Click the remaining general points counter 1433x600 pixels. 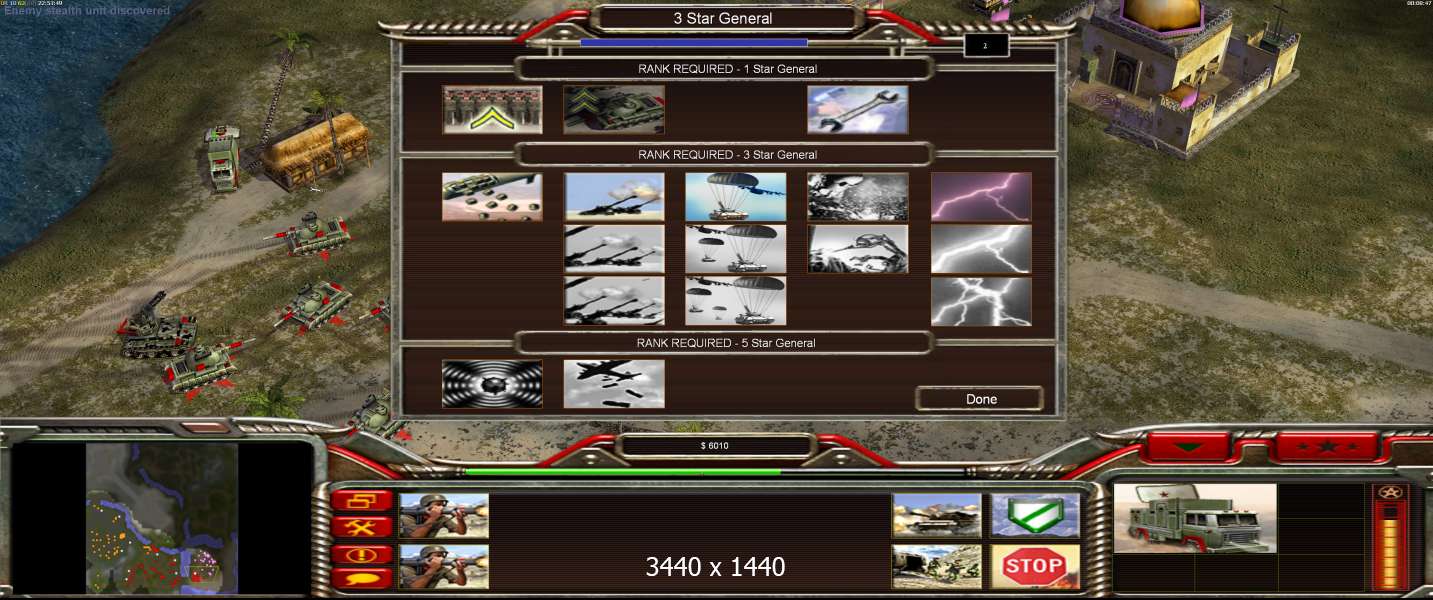pos(986,45)
